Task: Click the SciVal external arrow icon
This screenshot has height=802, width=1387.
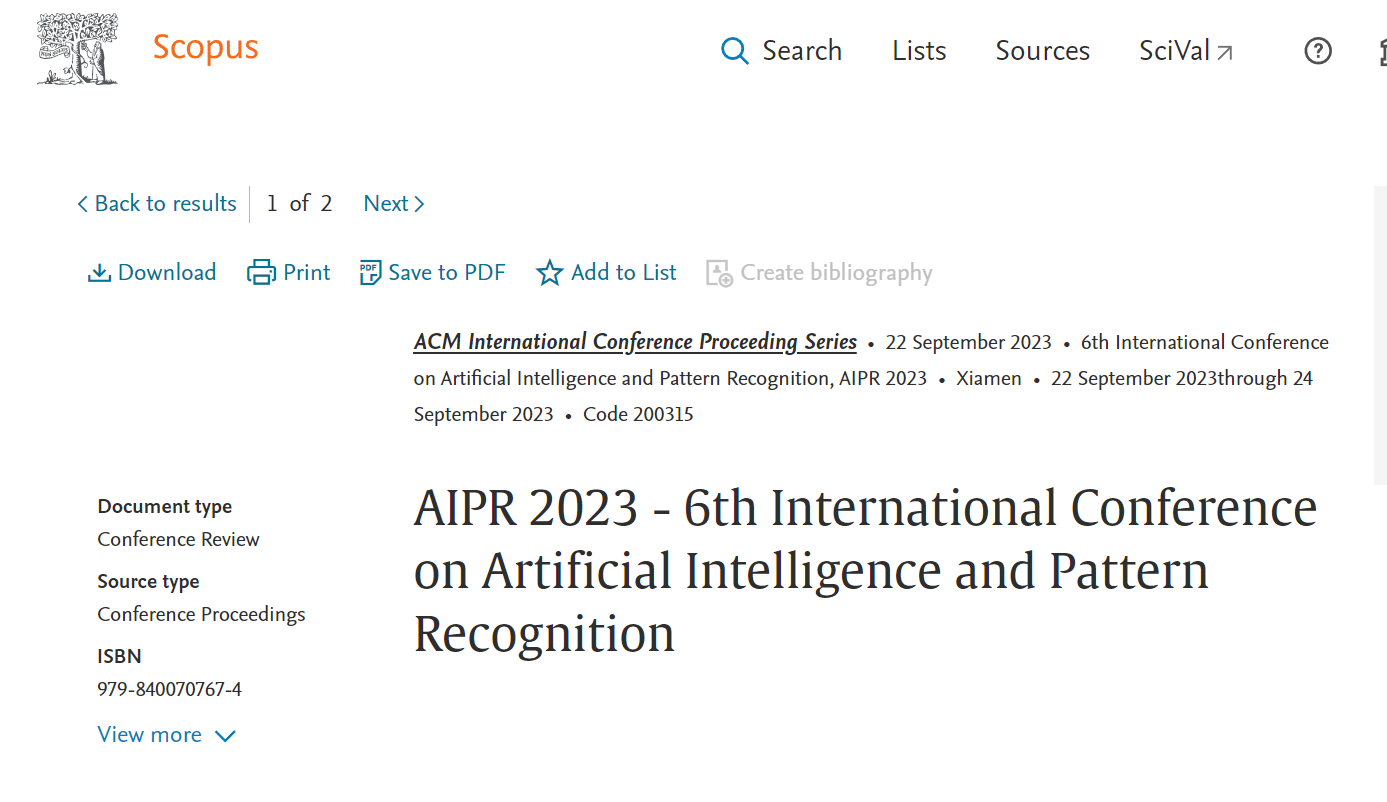Action: tap(1224, 53)
